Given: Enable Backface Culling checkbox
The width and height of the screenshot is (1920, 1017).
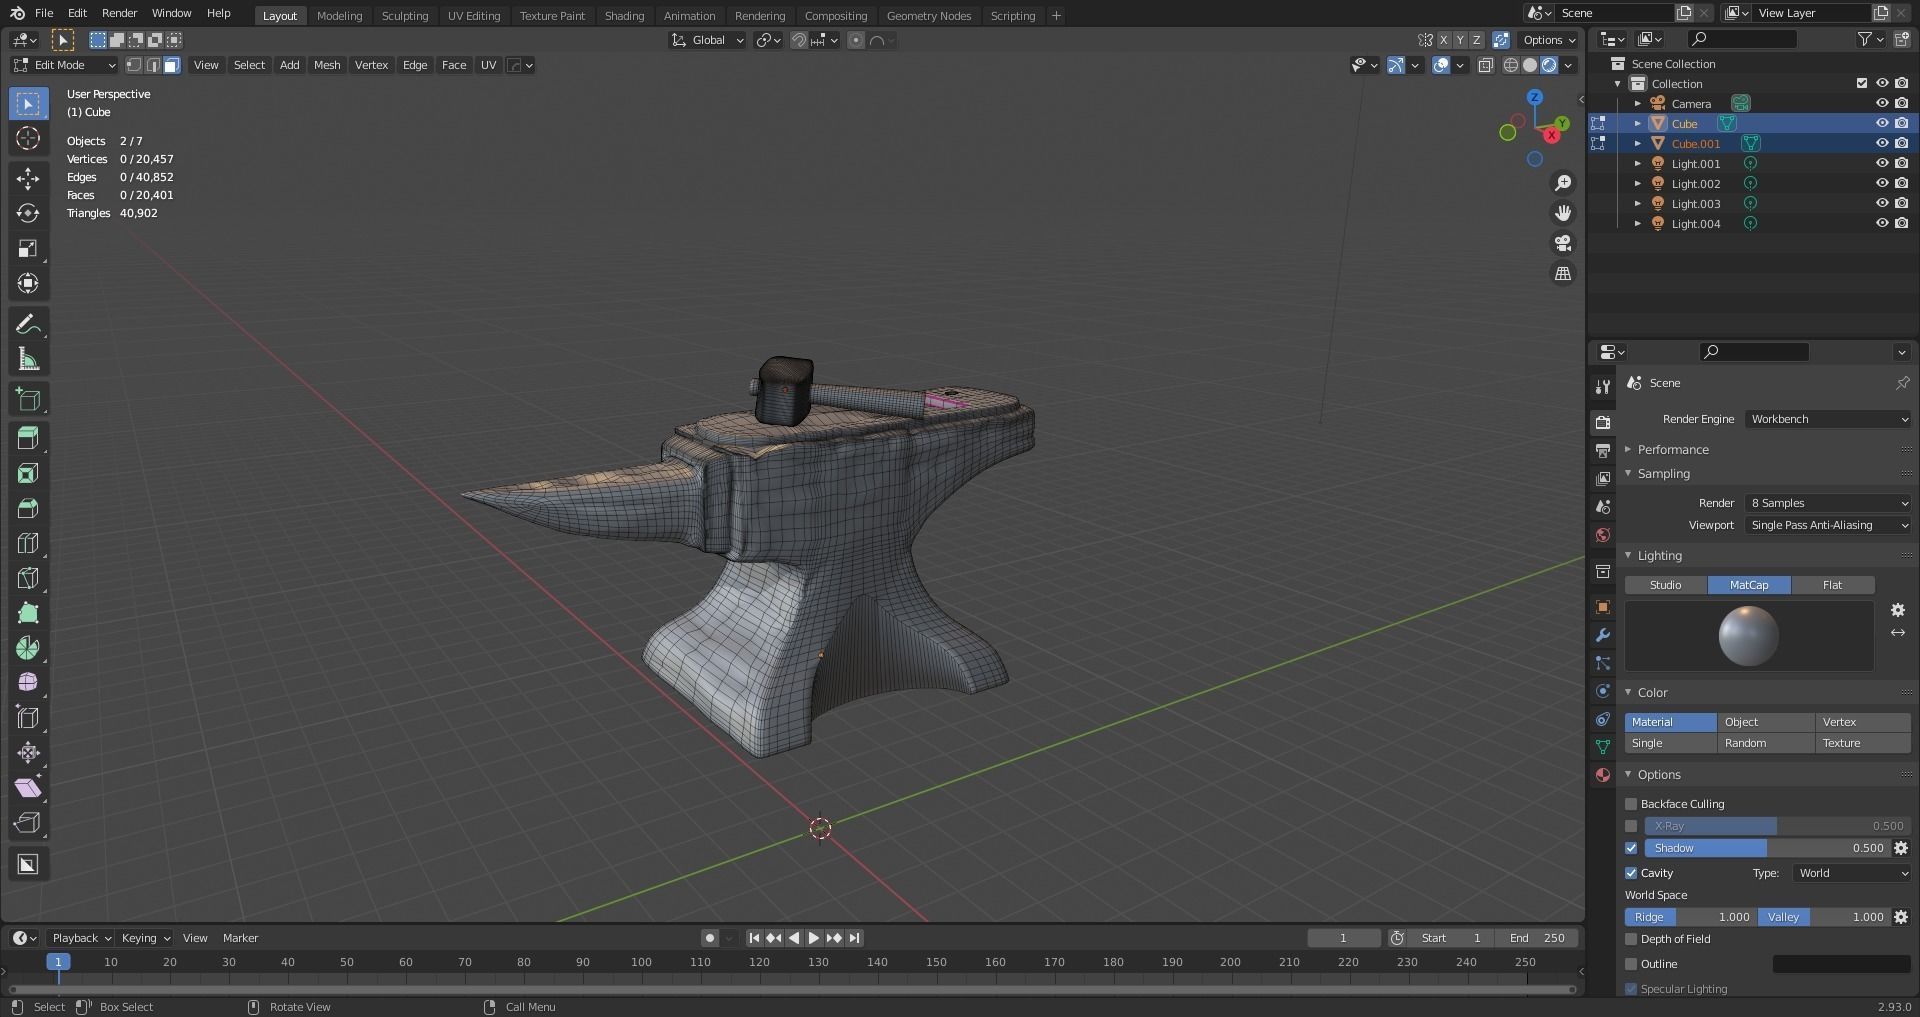Looking at the screenshot, I should click(x=1631, y=804).
